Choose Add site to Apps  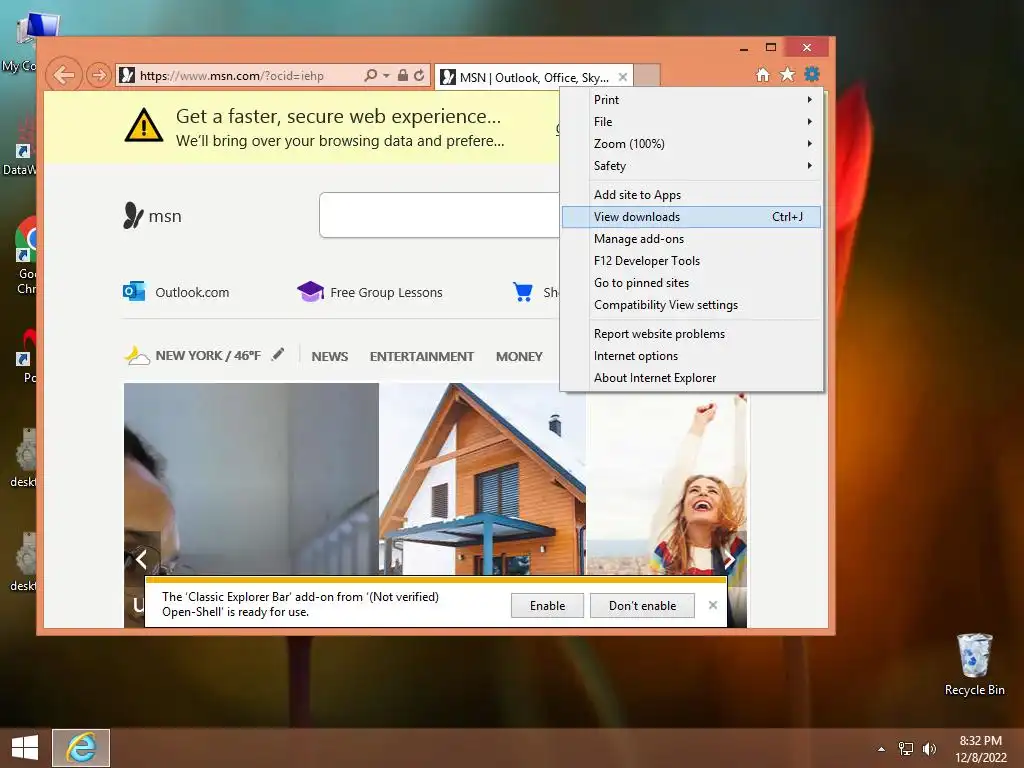(691, 195)
